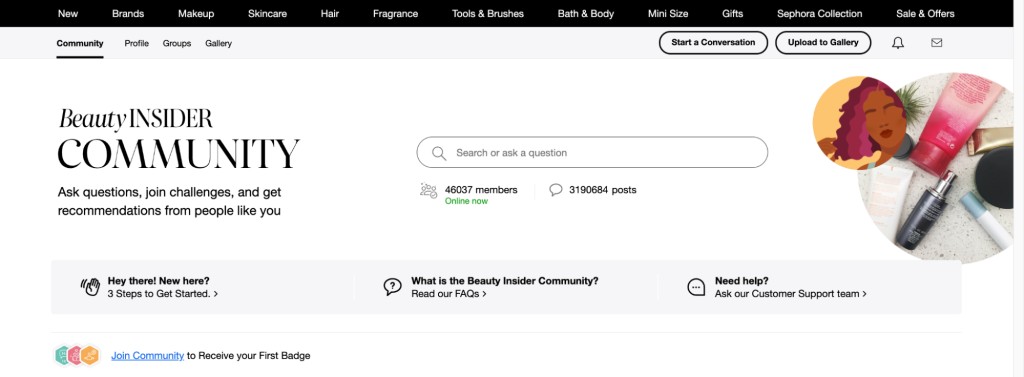
Task: Click the illustrated woman avatar image
Action: pos(858,123)
